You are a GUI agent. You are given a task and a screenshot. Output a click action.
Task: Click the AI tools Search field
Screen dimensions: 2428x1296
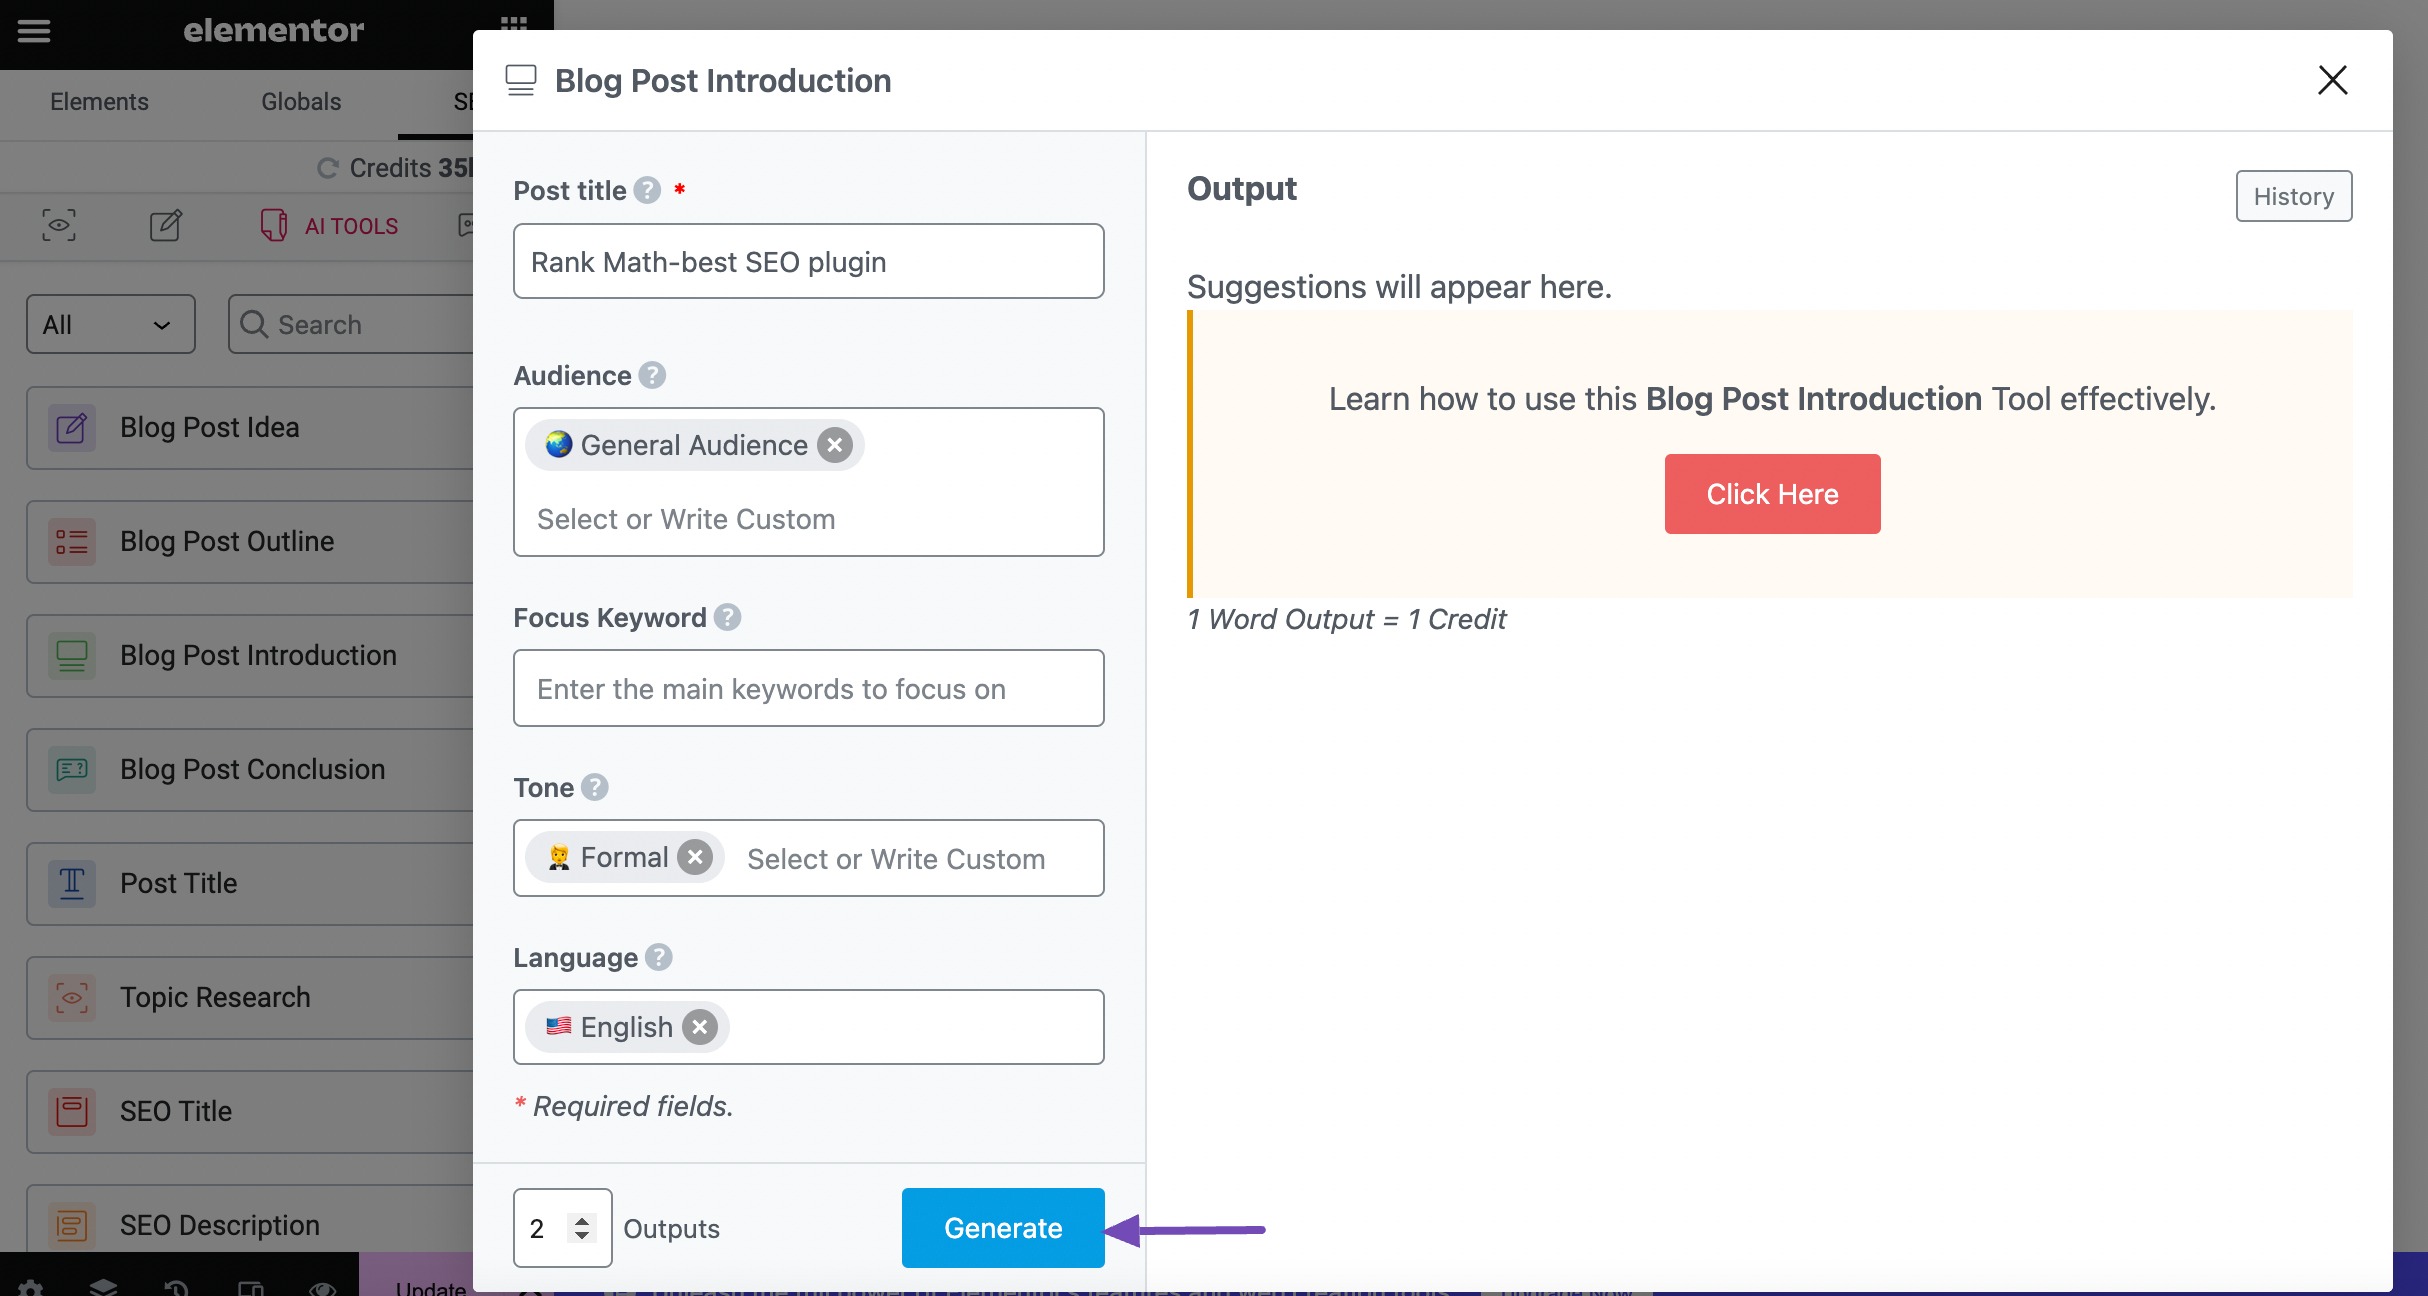tap(351, 324)
